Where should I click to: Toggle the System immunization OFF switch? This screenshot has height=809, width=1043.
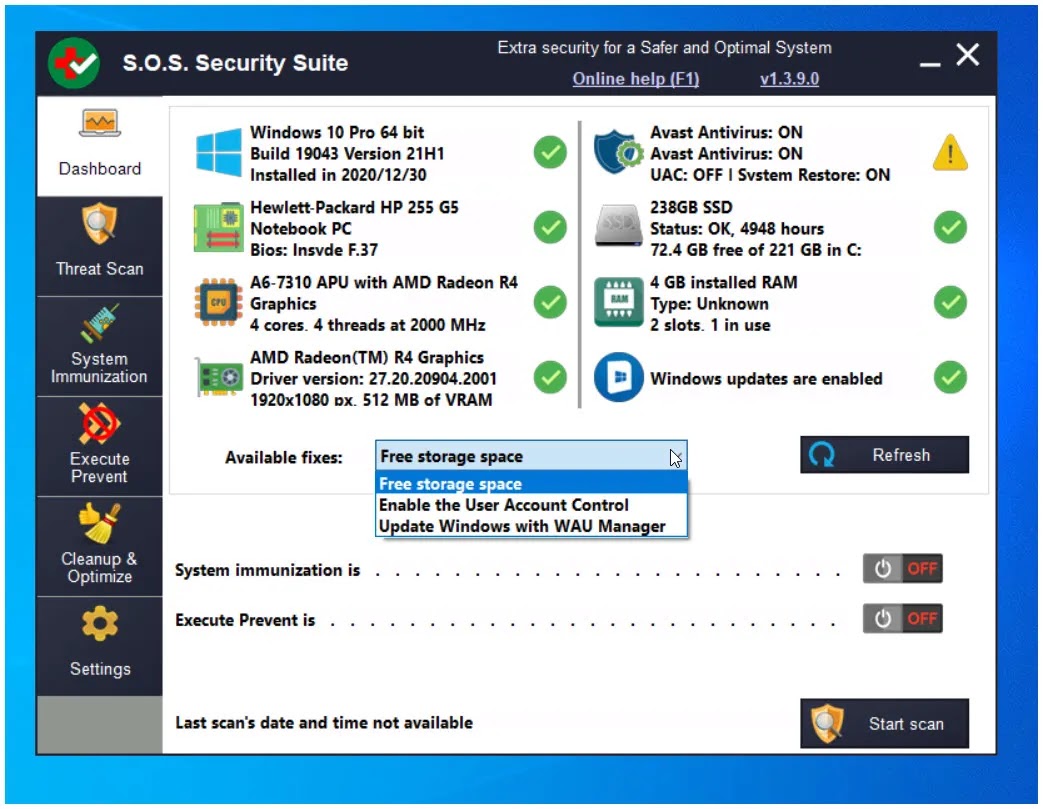(x=903, y=569)
